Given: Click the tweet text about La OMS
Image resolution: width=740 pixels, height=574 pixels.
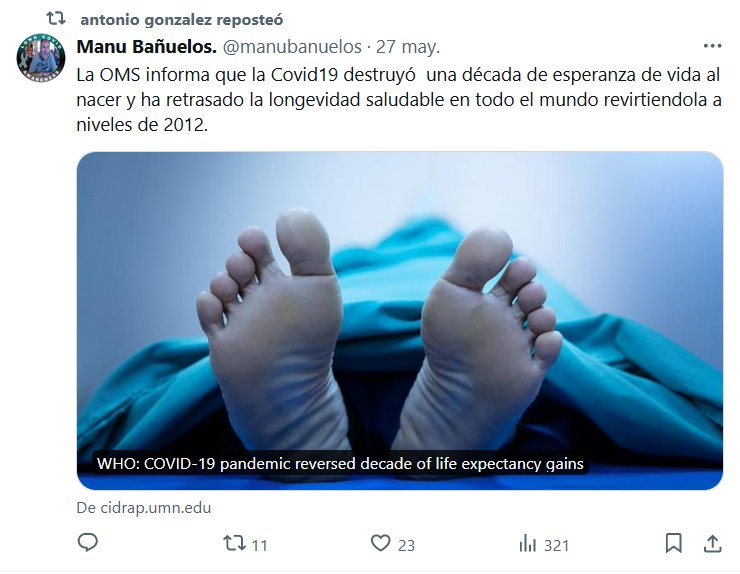Looking at the screenshot, I should pos(399,100).
